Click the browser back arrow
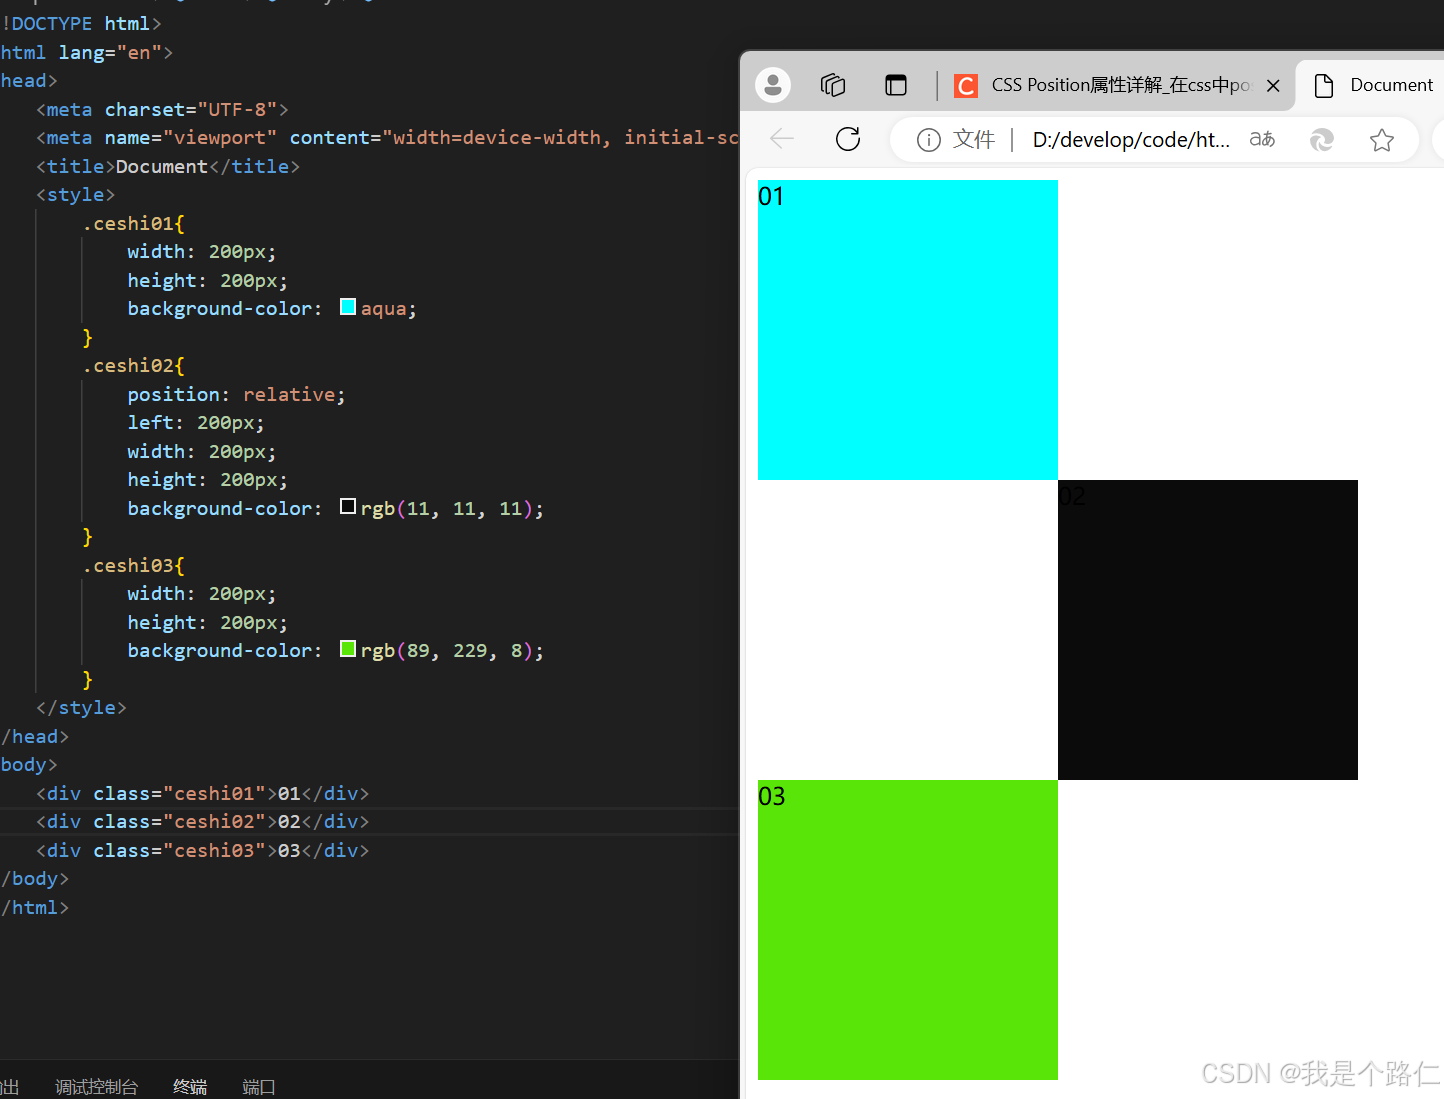The height and width of the screenshot is (1099, 1444). click(x=781, y=139)
